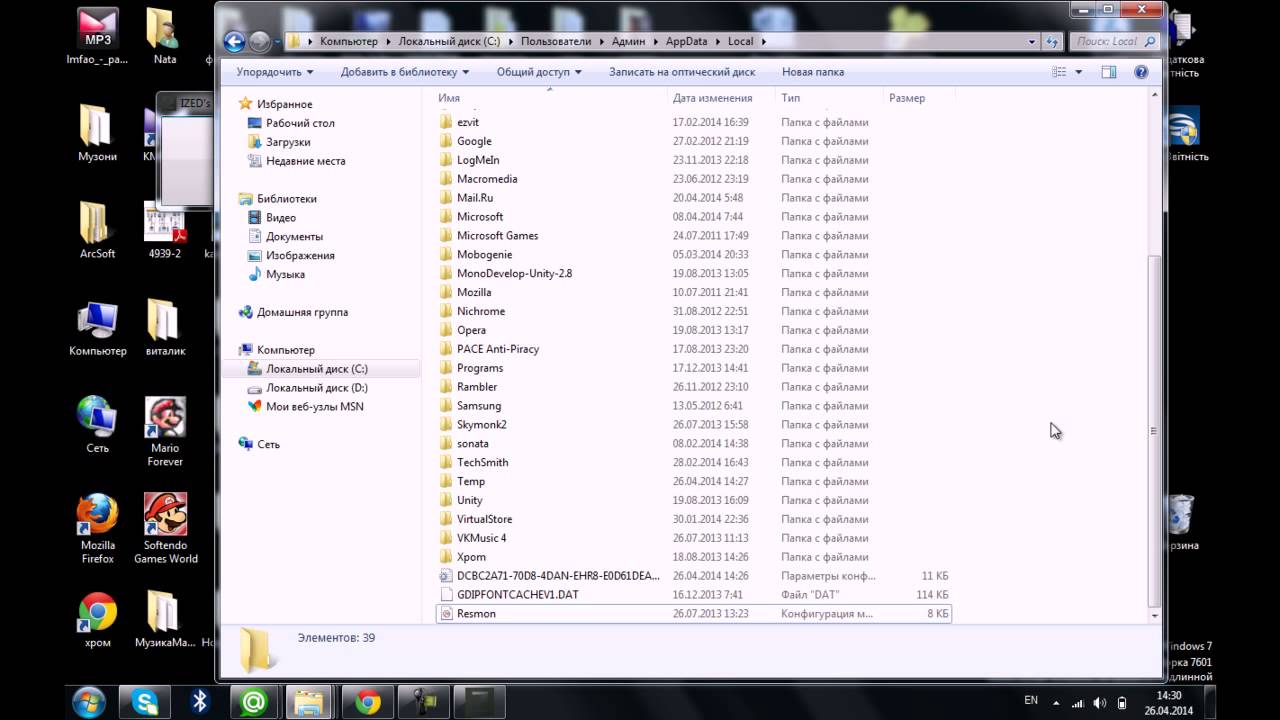Change view with the view mode icon
The width and height of the screenshot is (1280, 720).
pos(1059,72)
